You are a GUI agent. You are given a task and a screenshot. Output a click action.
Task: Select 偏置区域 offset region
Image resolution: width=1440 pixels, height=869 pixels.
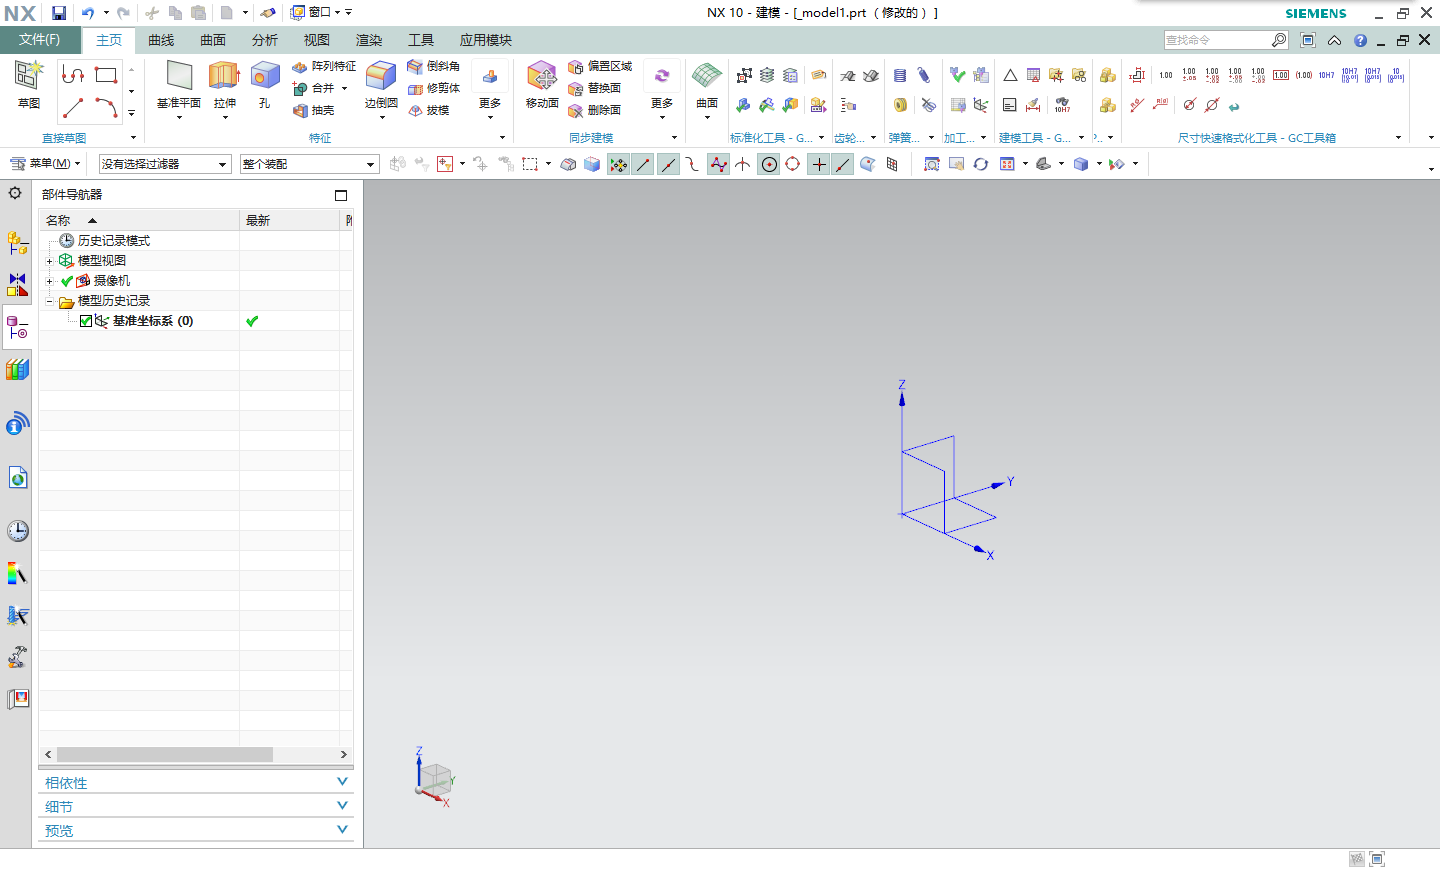[600, 66]
